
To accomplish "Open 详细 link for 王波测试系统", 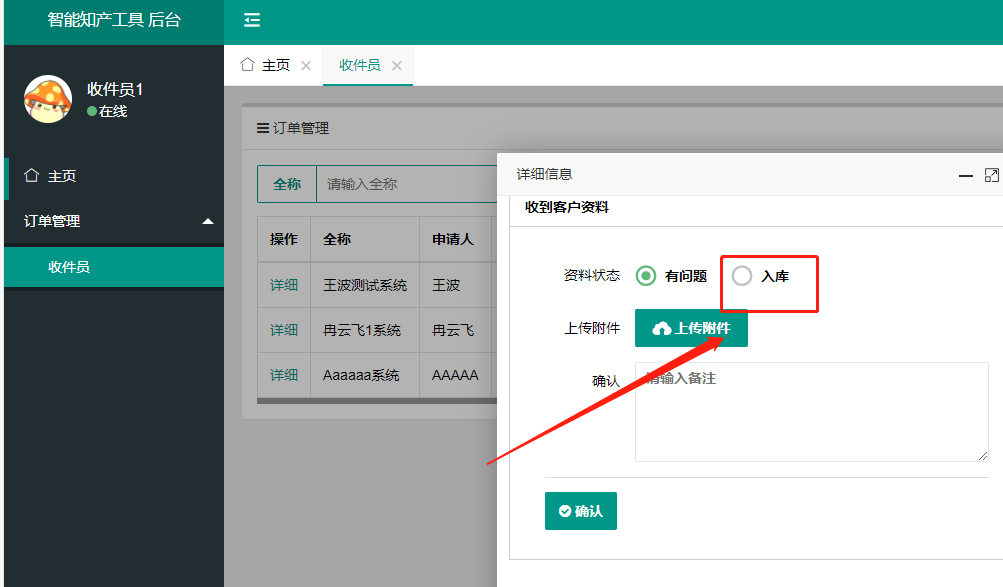I will [284, 285].
